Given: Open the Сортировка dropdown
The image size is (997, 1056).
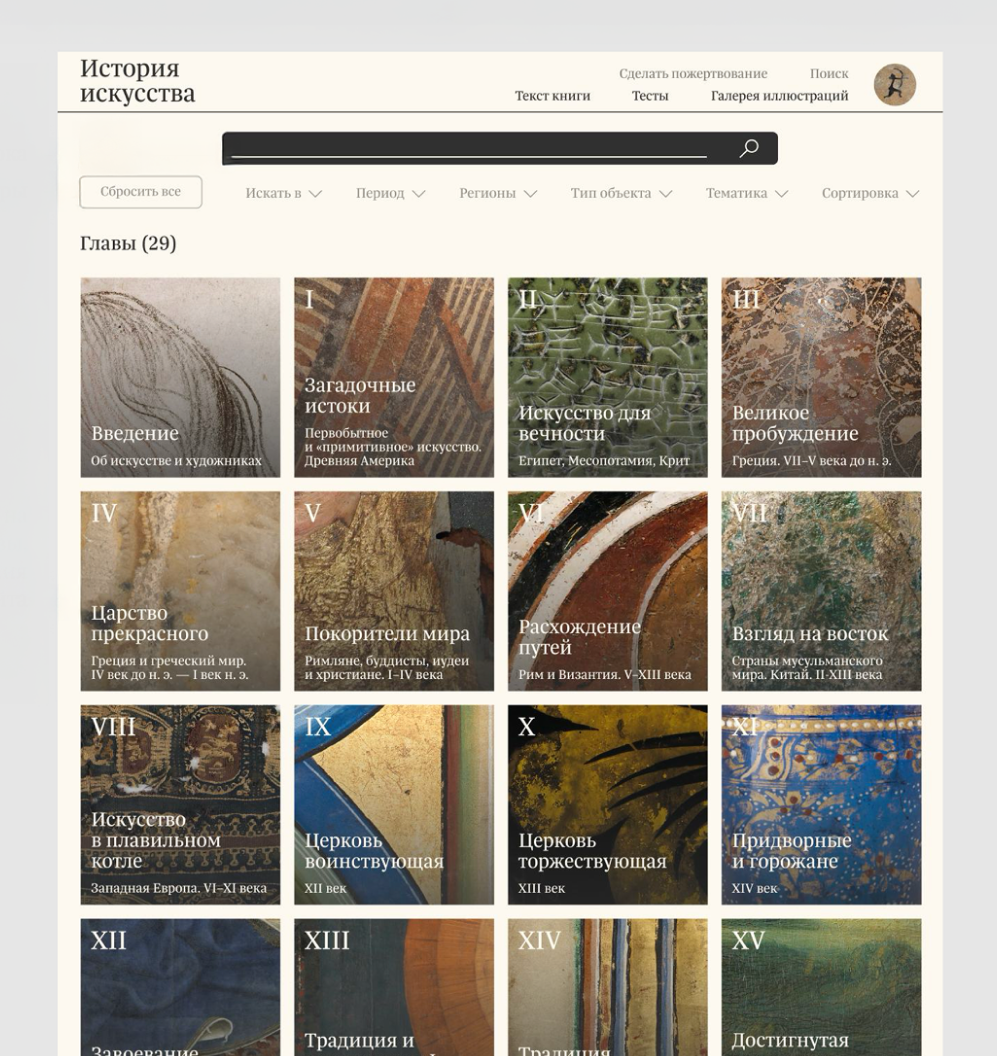Looking at the screenshot, I should [870, 193].
